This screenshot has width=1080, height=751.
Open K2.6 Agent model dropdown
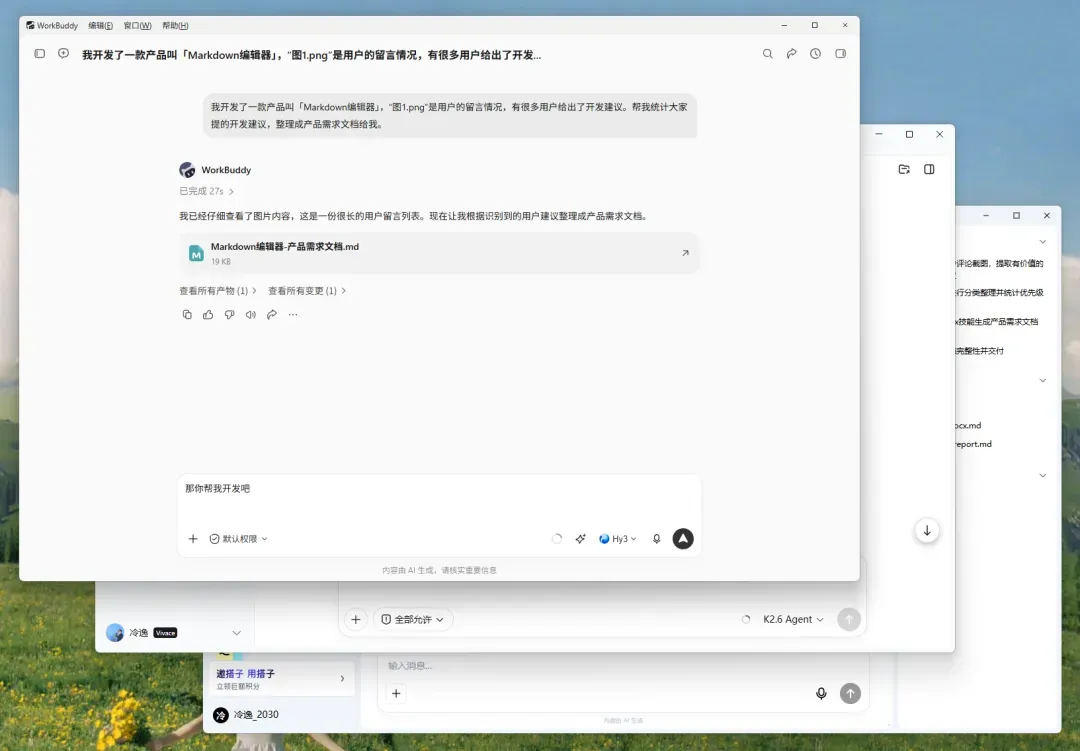[x=793, y=619]
